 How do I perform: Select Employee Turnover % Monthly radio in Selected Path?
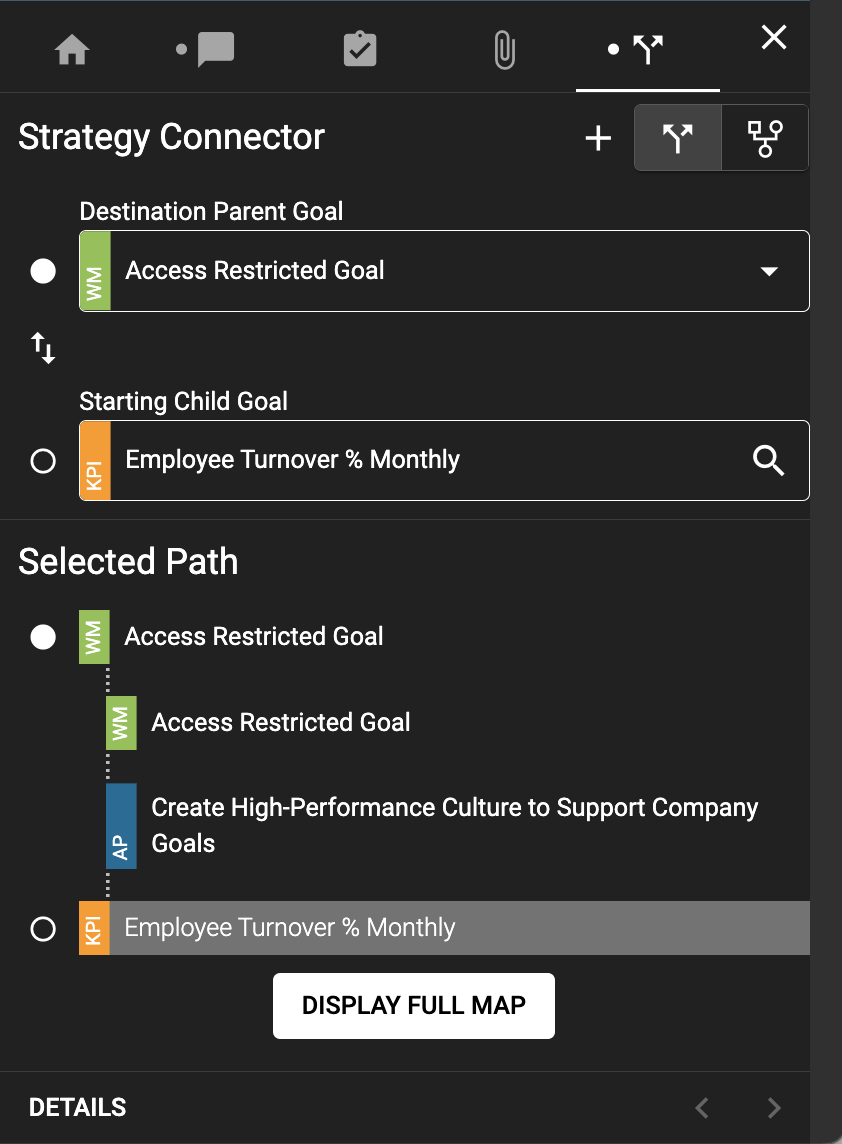(42, 928)
